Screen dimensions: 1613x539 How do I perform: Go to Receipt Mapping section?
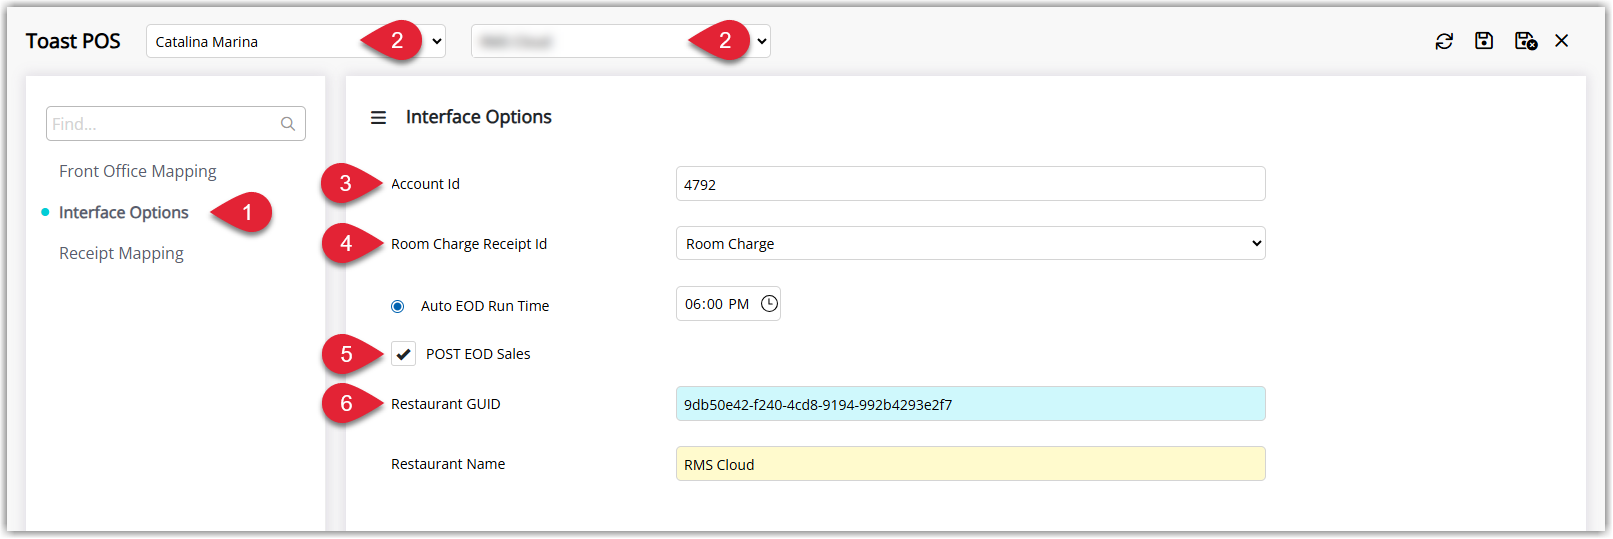[121, 253]
